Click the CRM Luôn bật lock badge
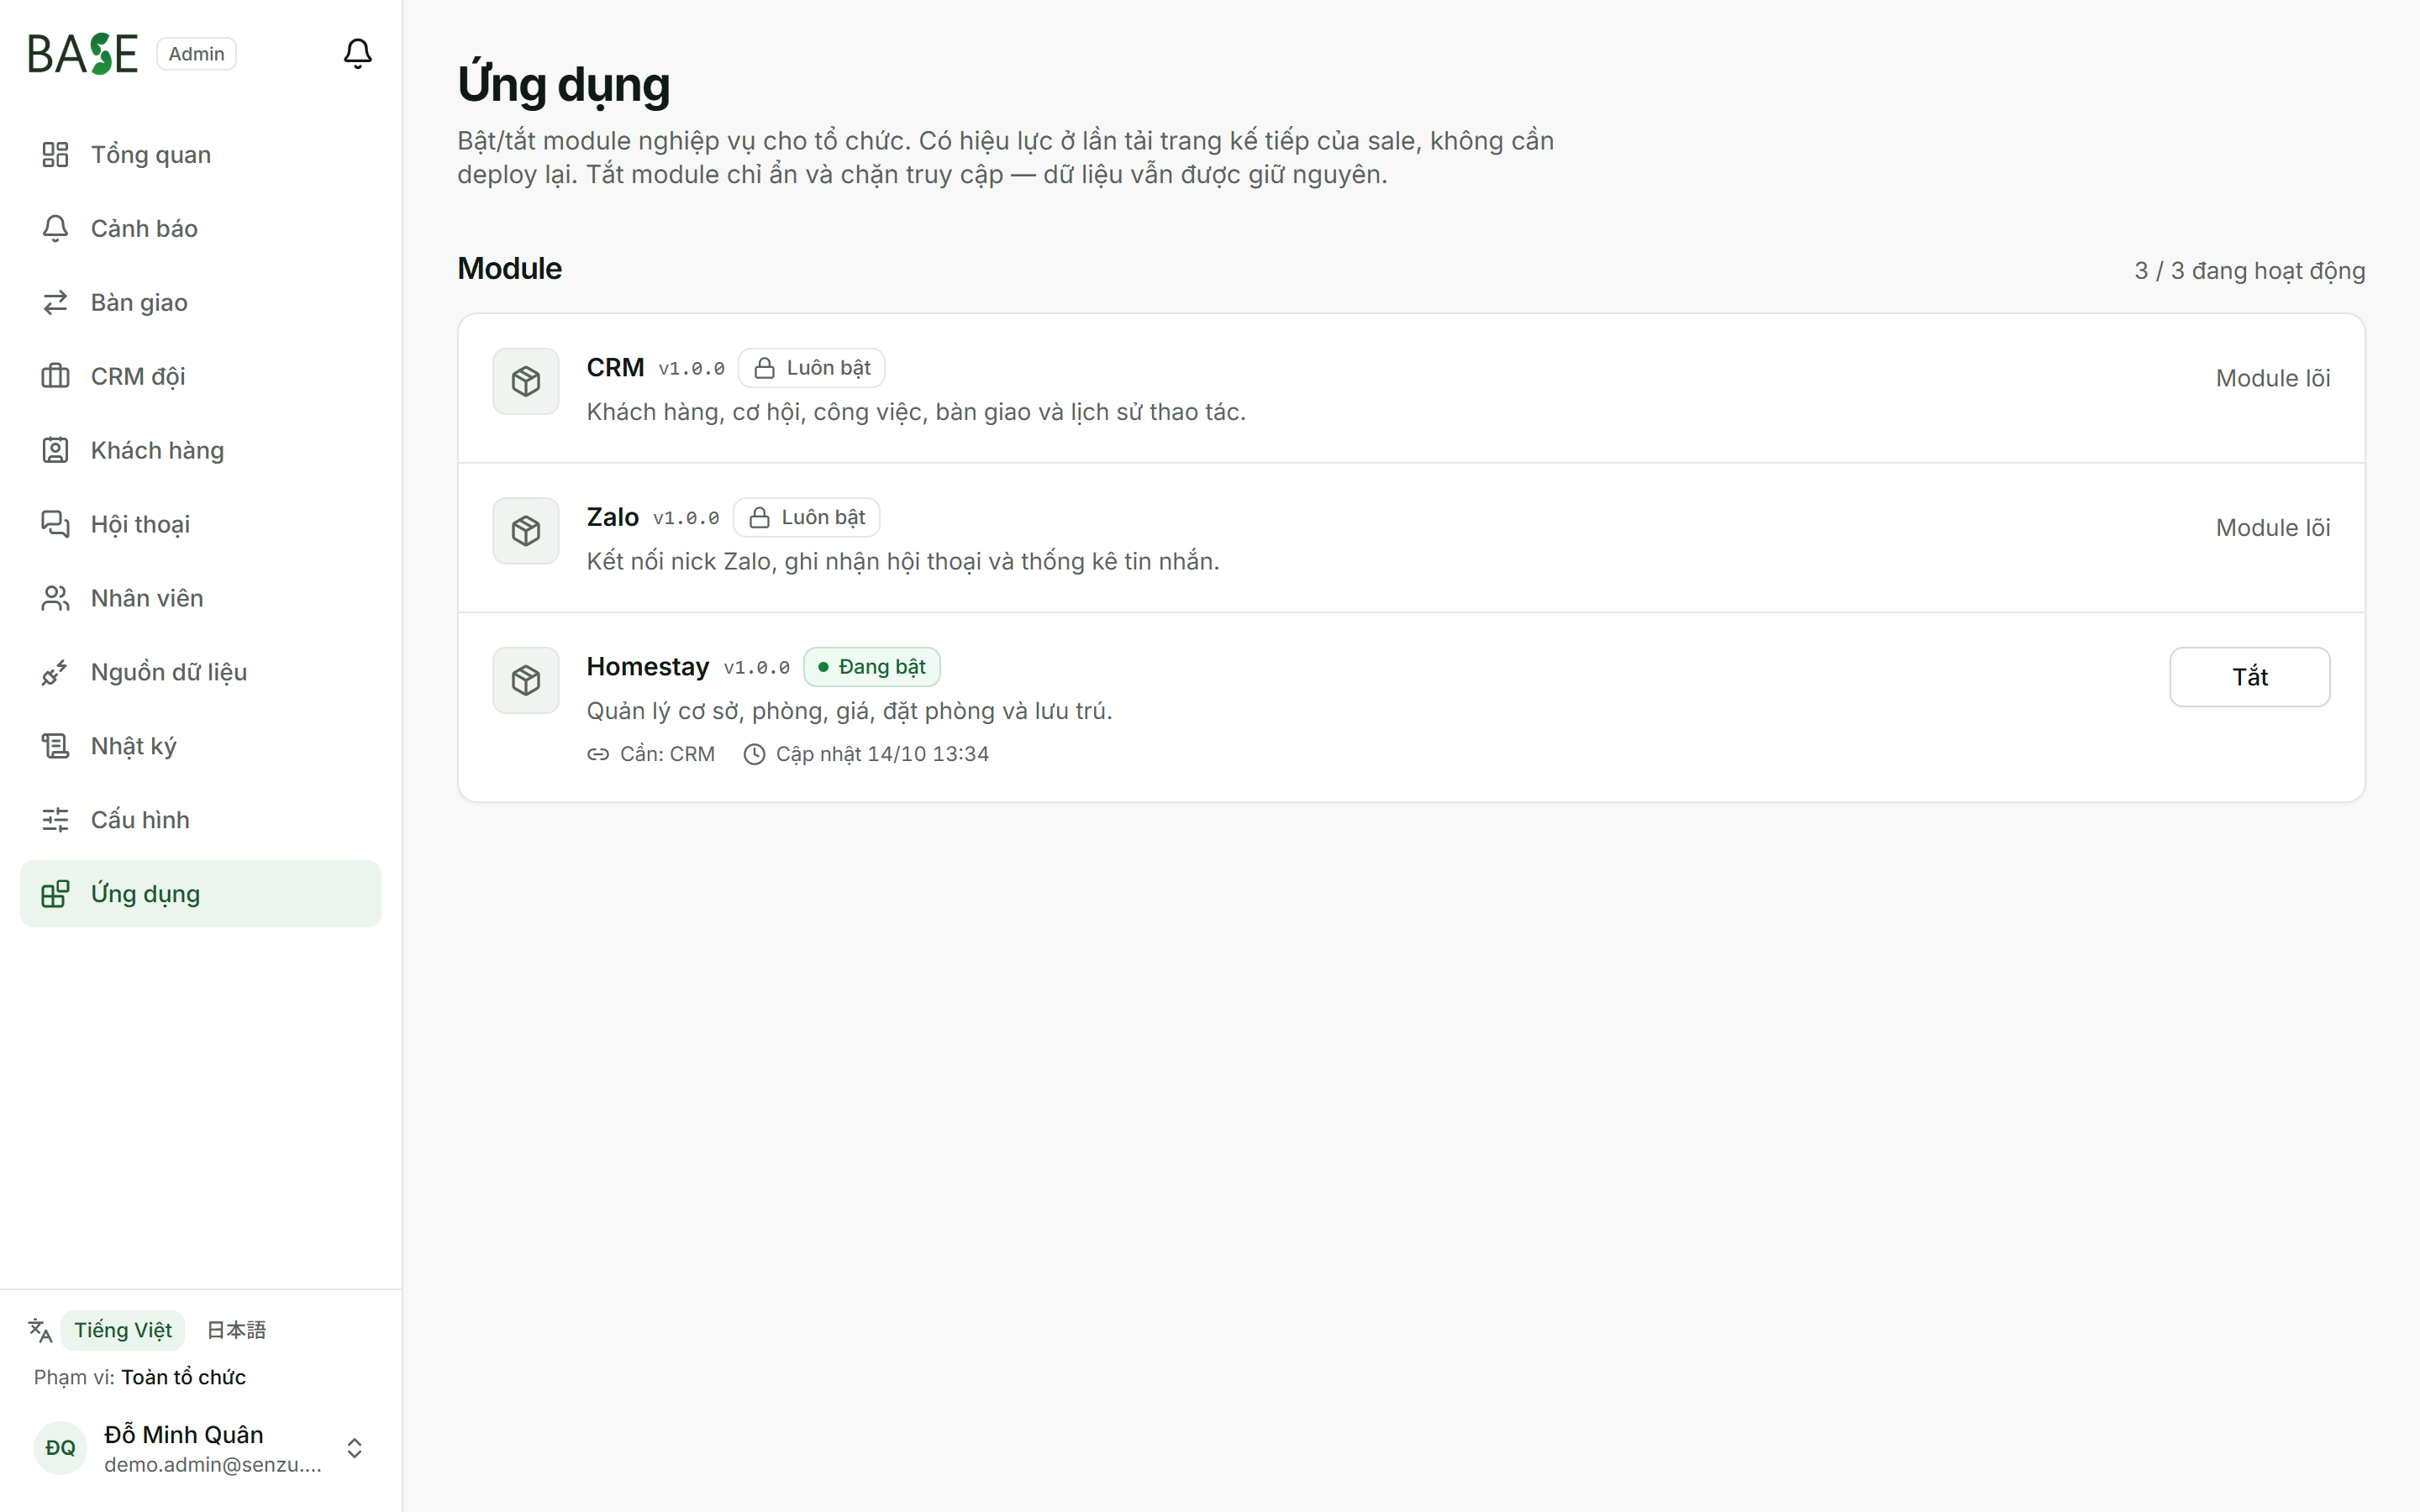Image resolution: width=2420 pixels, height=1512 pixels. pos(811,368)
